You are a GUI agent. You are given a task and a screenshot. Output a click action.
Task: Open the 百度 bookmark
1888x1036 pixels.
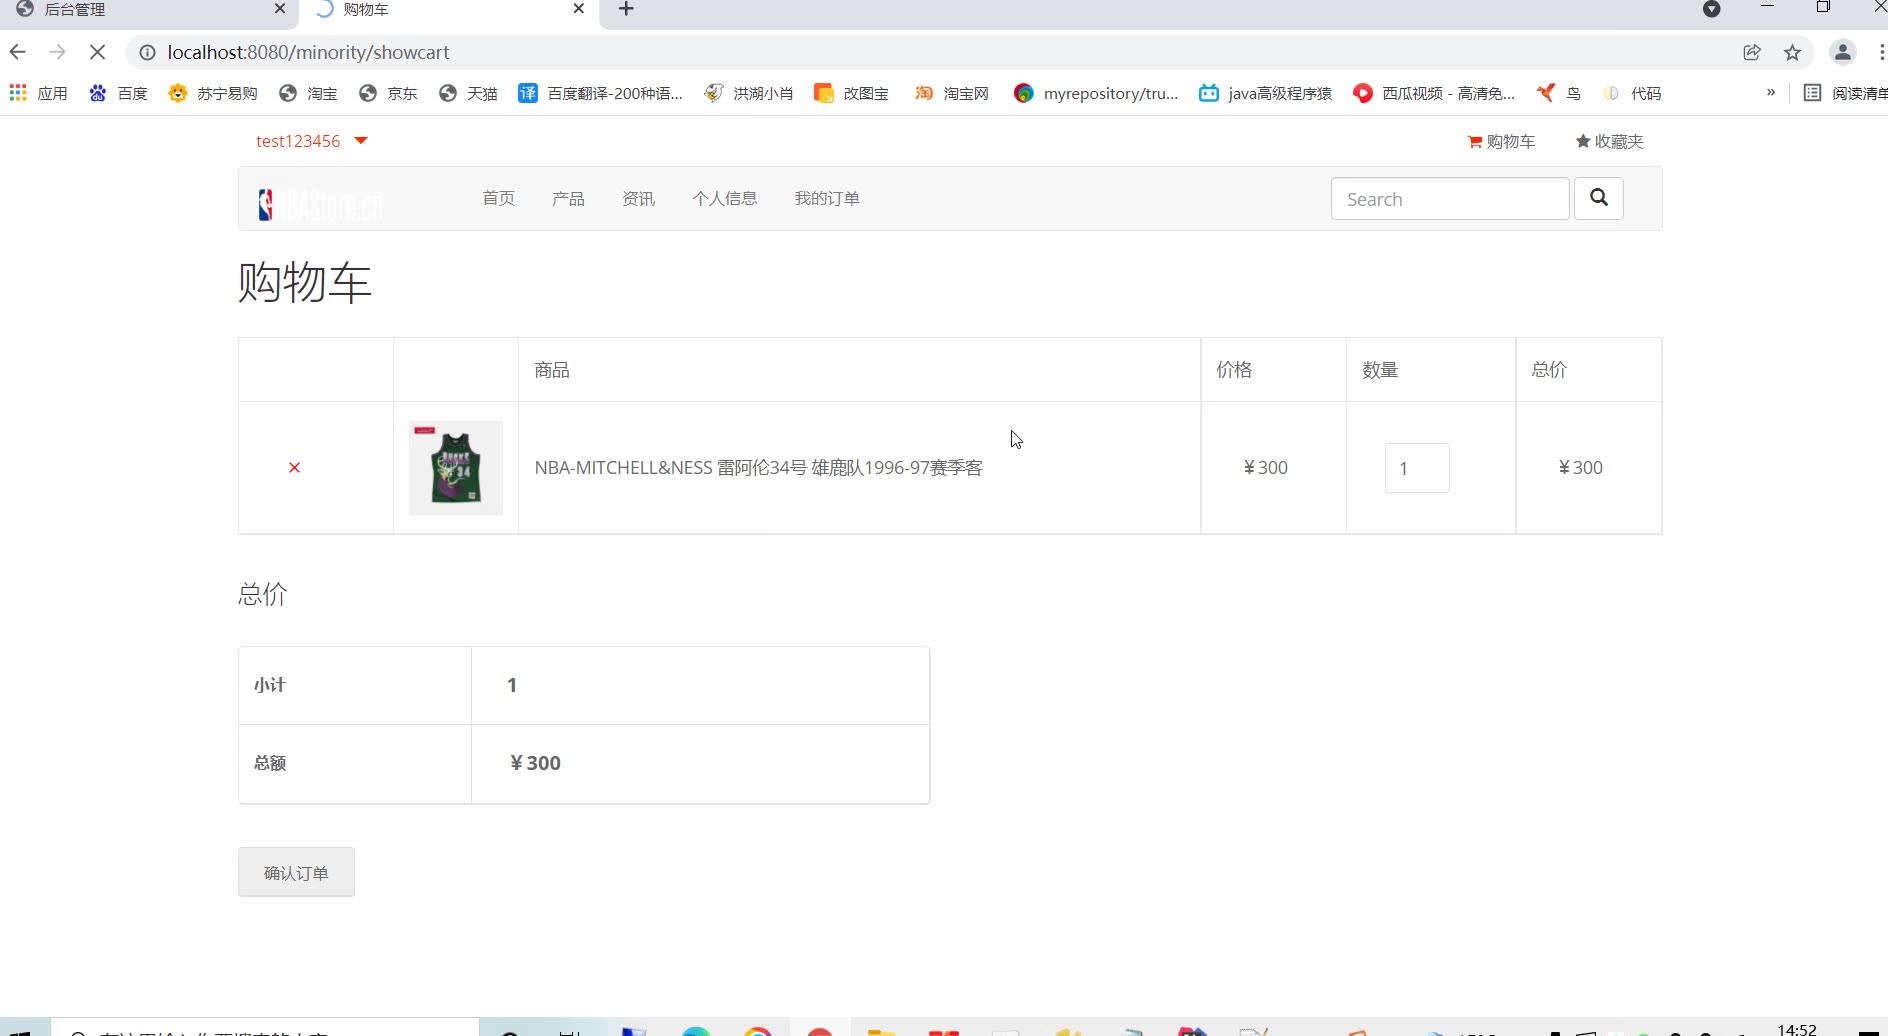[x=118, y=93]
